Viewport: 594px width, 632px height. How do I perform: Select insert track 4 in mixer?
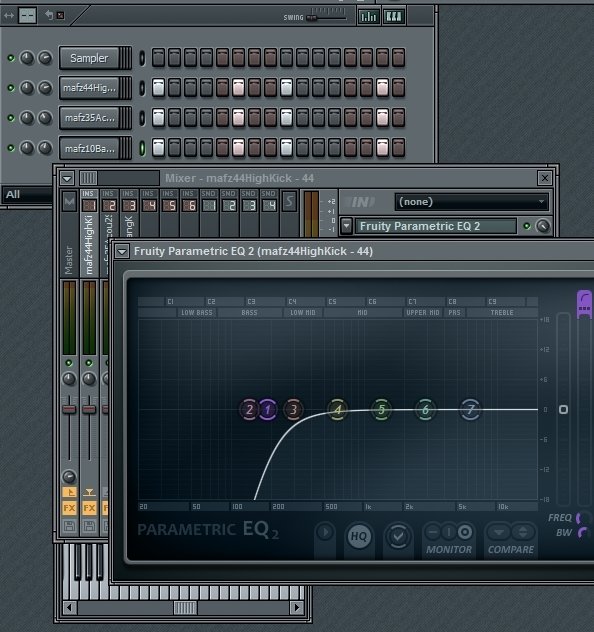(x=149, y=205)
